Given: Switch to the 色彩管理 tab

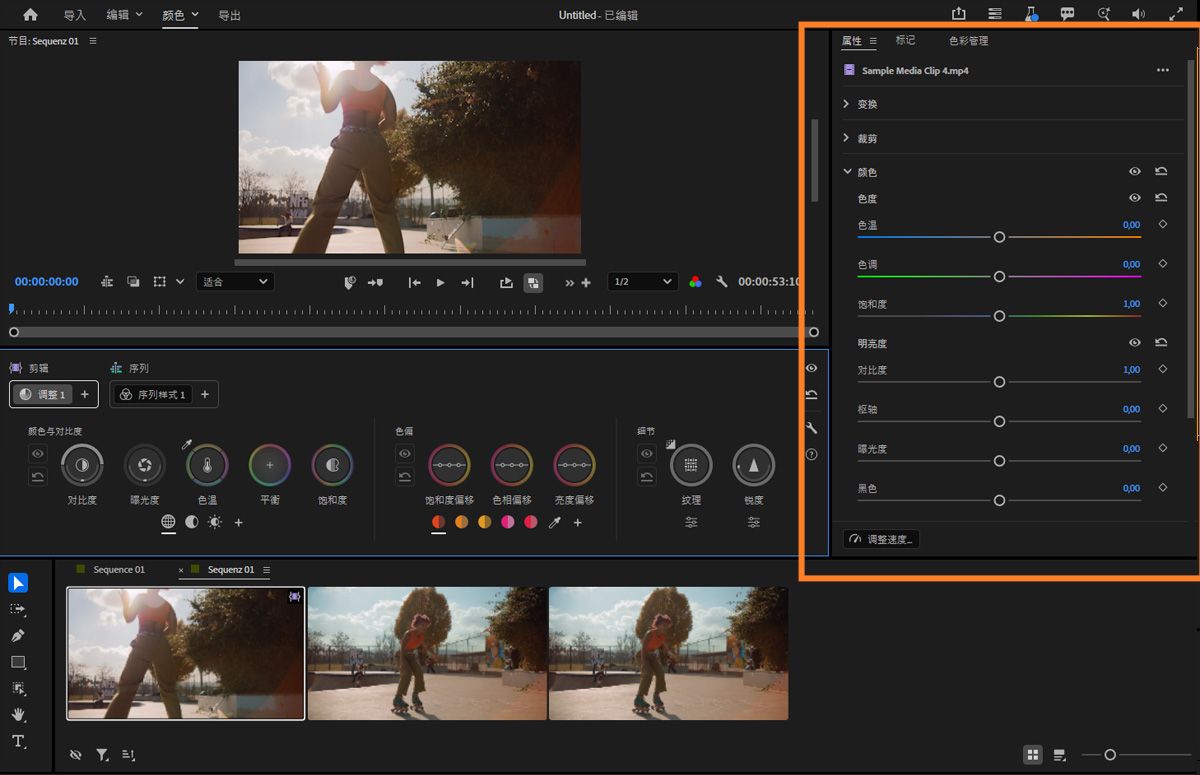Looking at the screenshot, I should (x=968, y=41).
